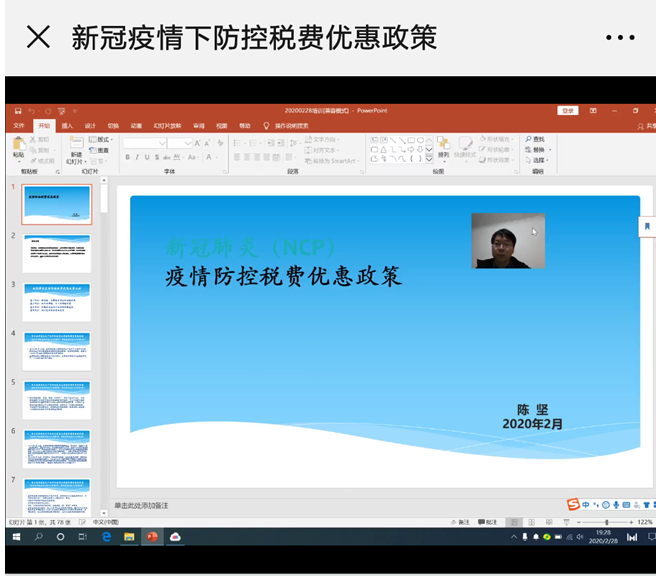Open PowerPoint from the Windows taskbar
656x581 pixels.
click(x=152, y=537)
